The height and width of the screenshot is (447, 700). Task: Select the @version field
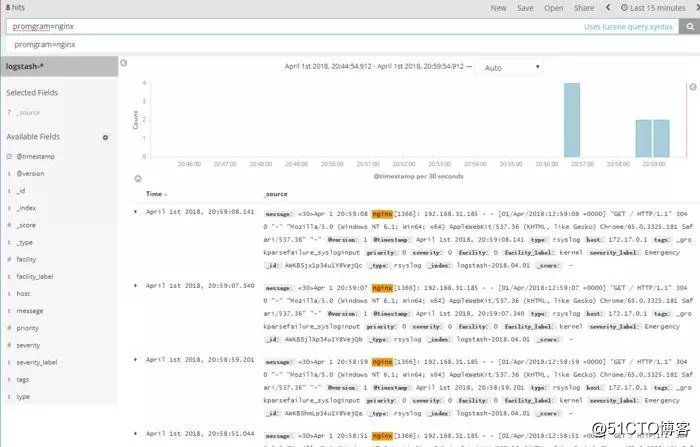pos(30,174)
